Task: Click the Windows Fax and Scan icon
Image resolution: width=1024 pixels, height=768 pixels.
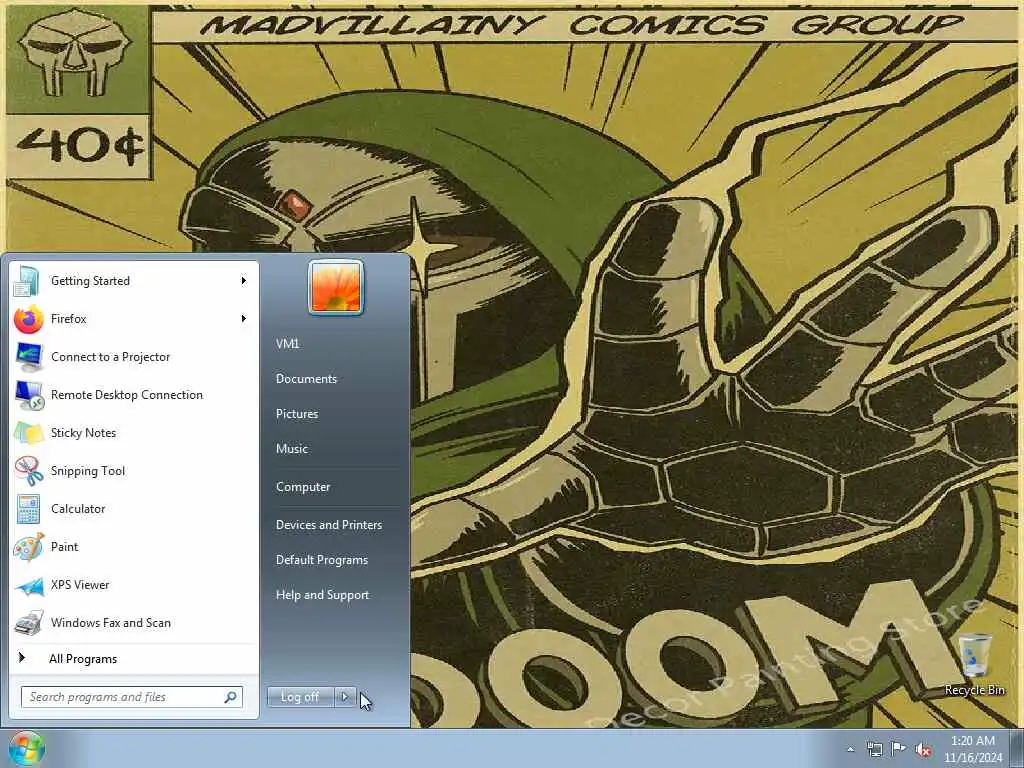Action: (29, 623)
